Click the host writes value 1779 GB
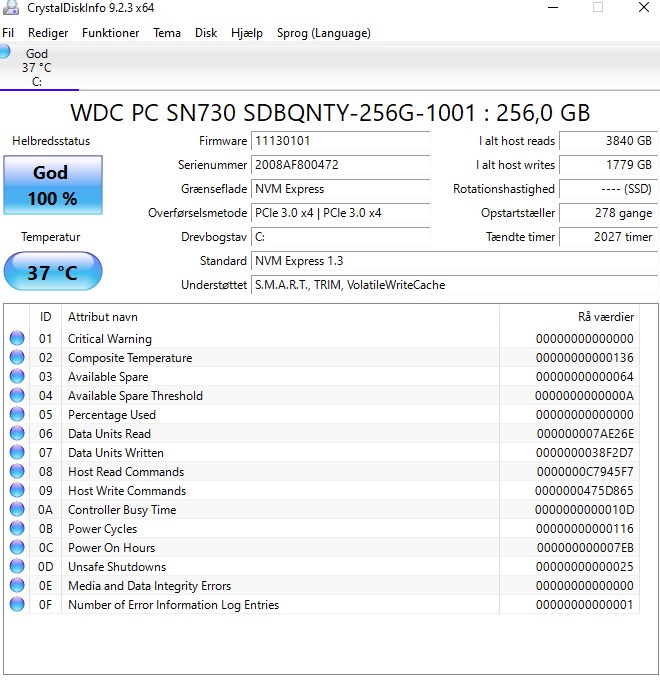 pos(609,165)
